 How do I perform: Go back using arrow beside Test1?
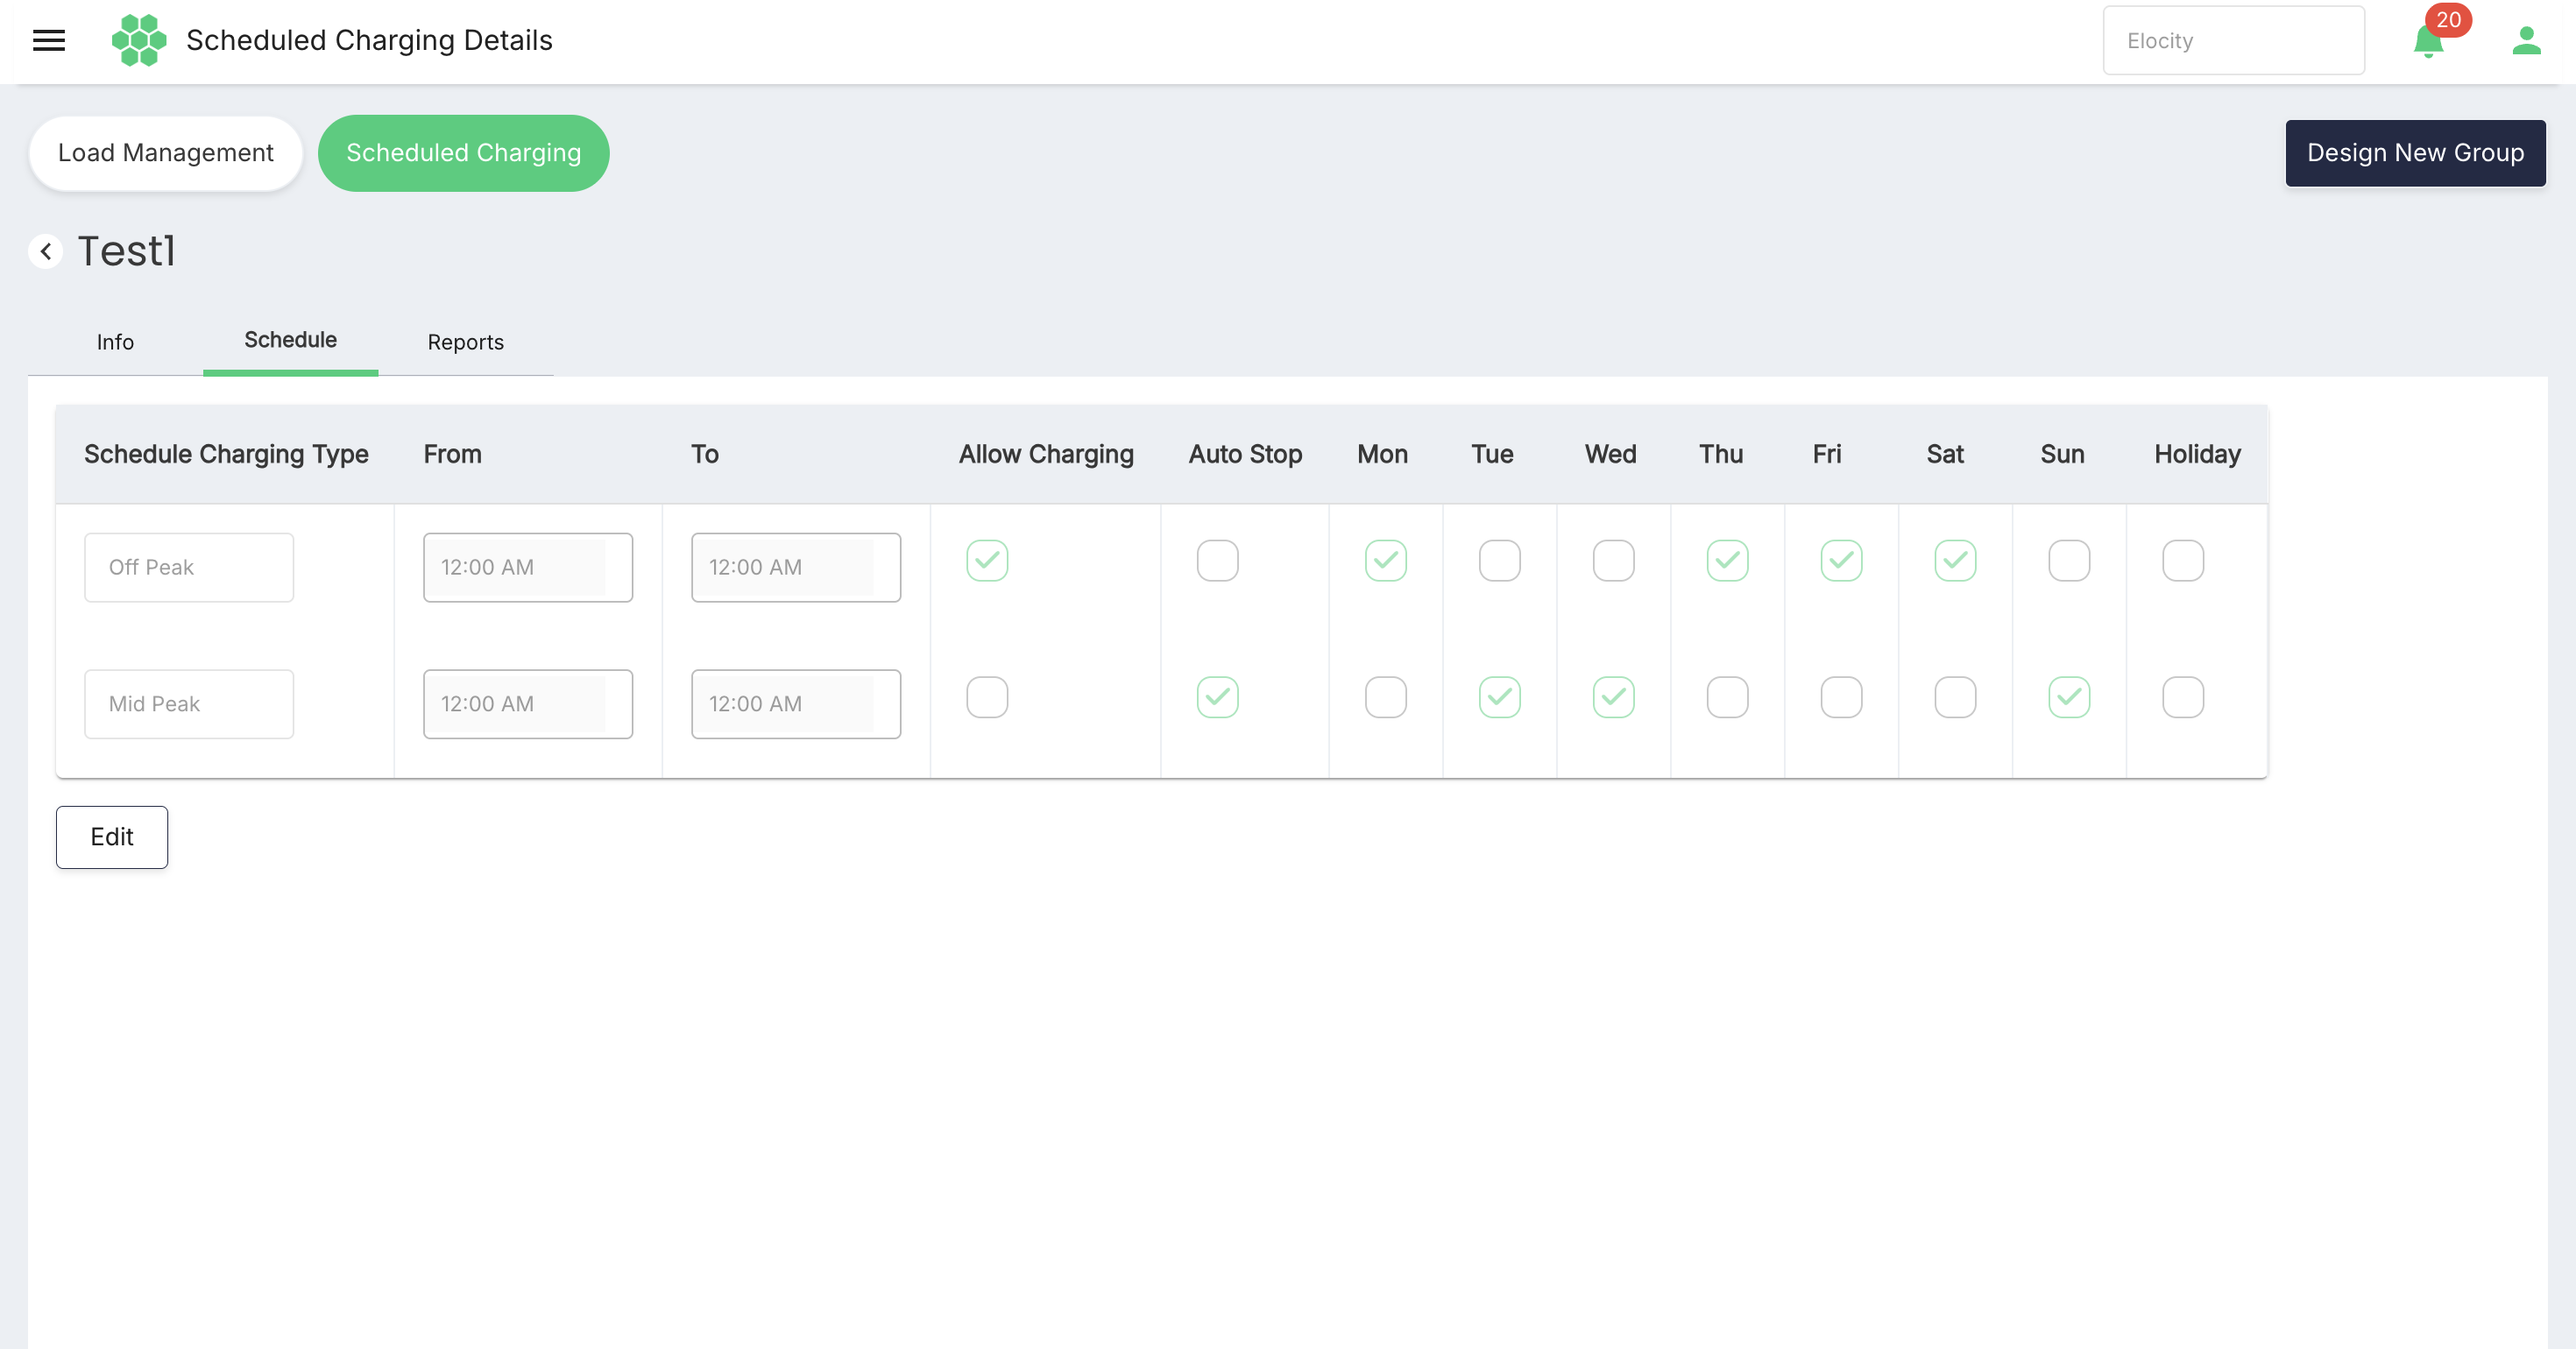pos(45,251)
